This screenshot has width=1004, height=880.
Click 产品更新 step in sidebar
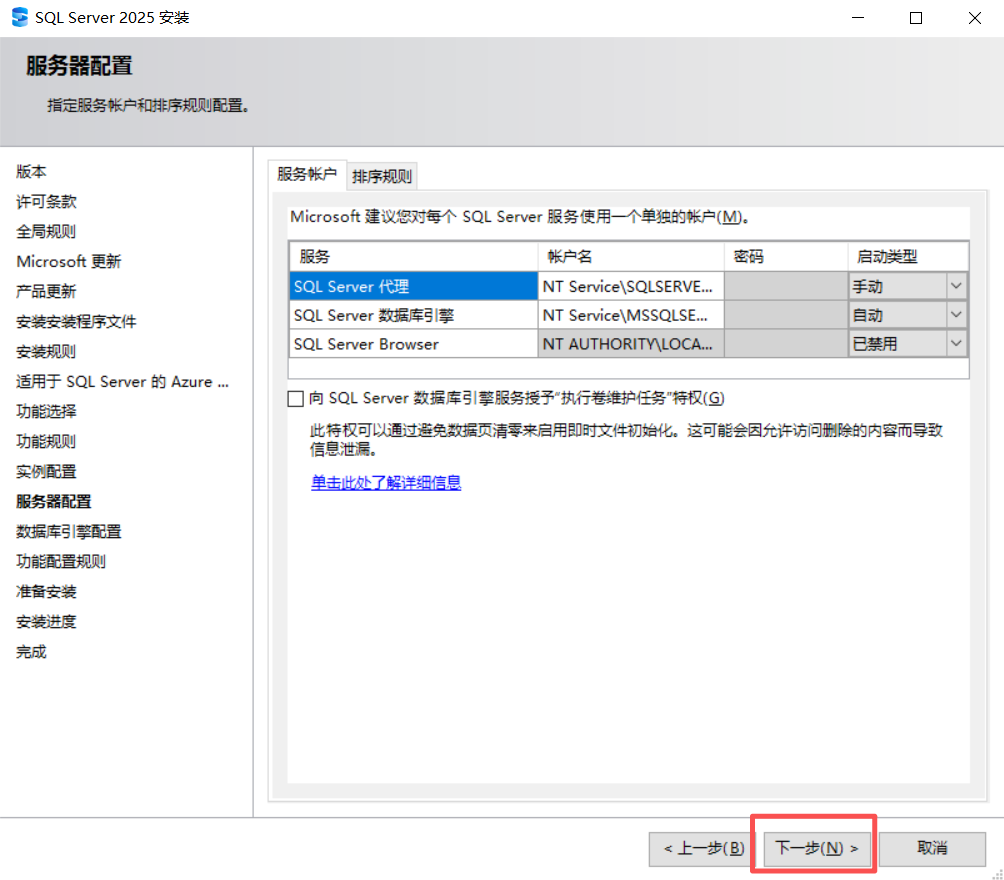pyautogui.click(x=46, y=291)
